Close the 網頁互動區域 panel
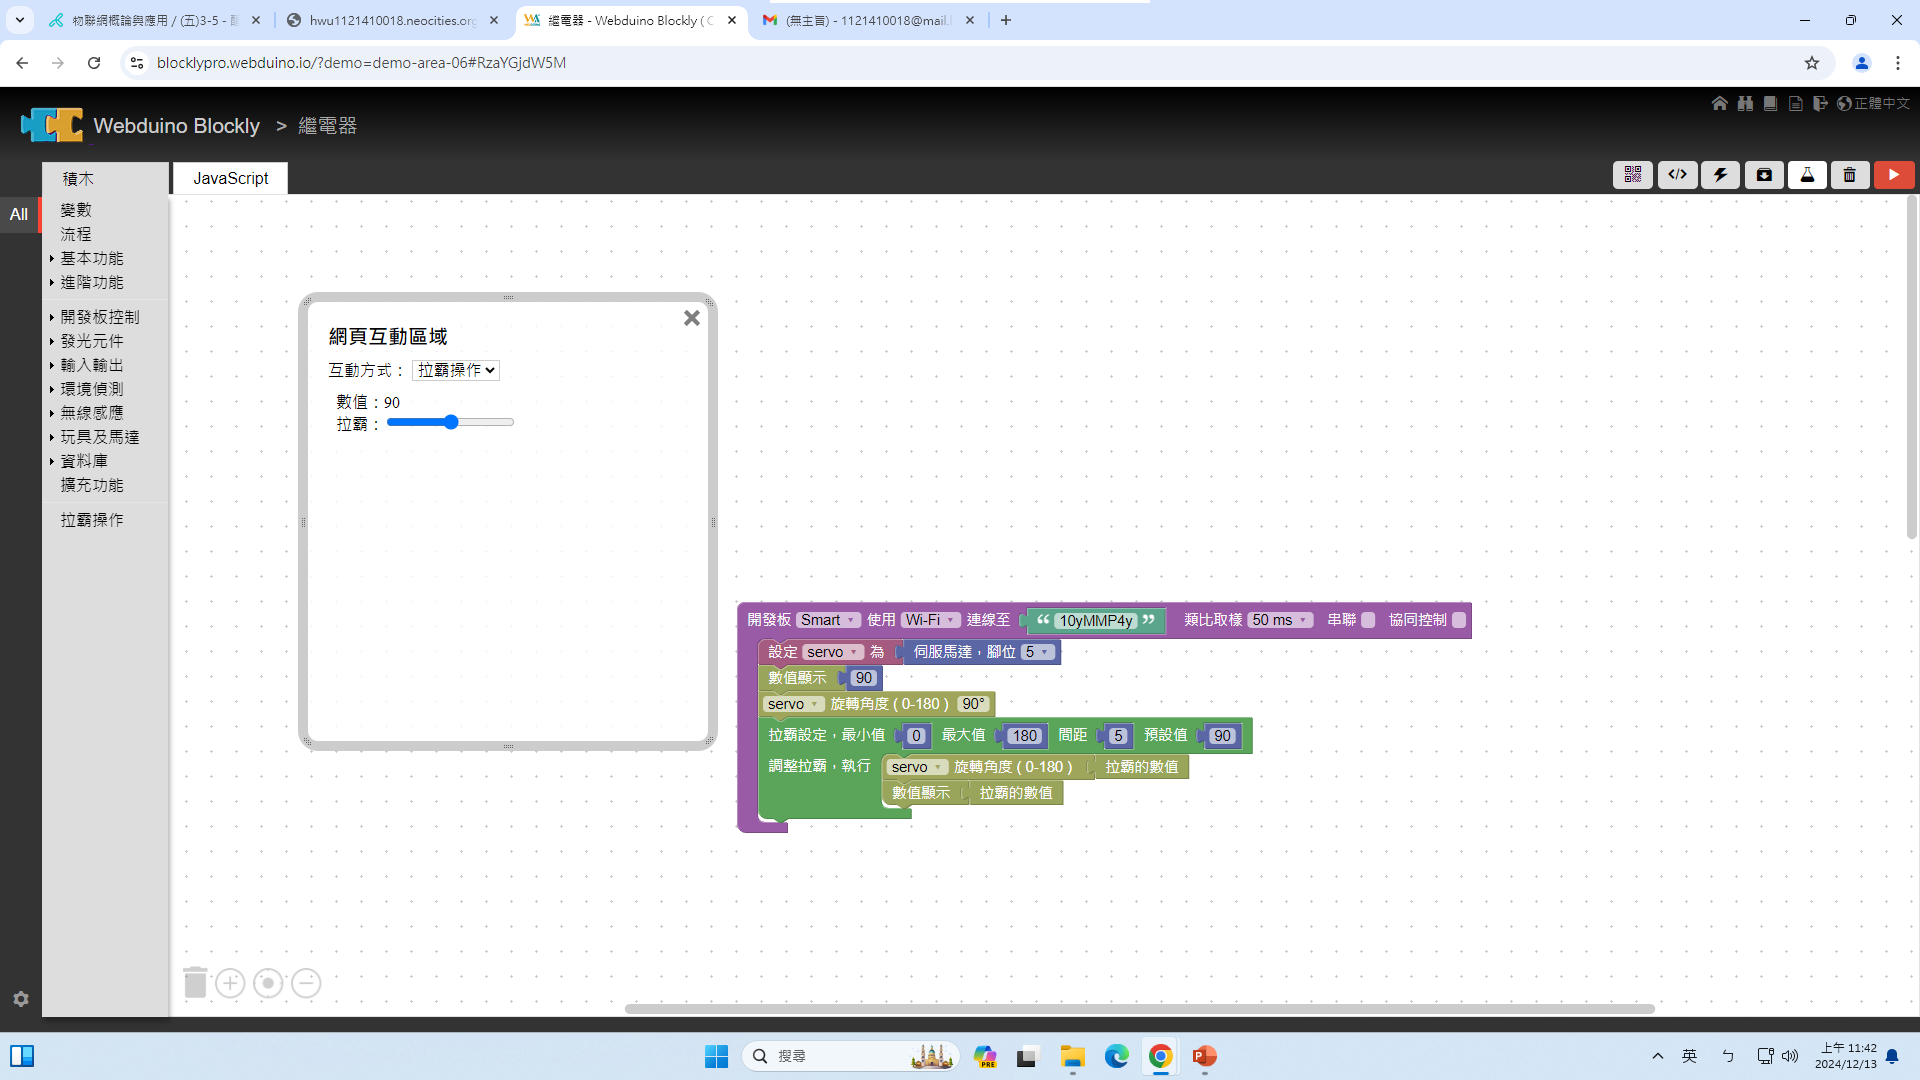The height and width of the screenshot is (1080, 1920). point(691,318)
